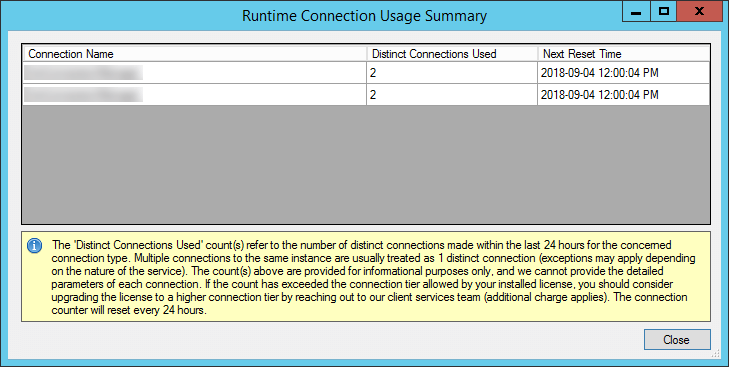
Task: Select second row's Next Reset Time cell
Action: click(623, 95)
